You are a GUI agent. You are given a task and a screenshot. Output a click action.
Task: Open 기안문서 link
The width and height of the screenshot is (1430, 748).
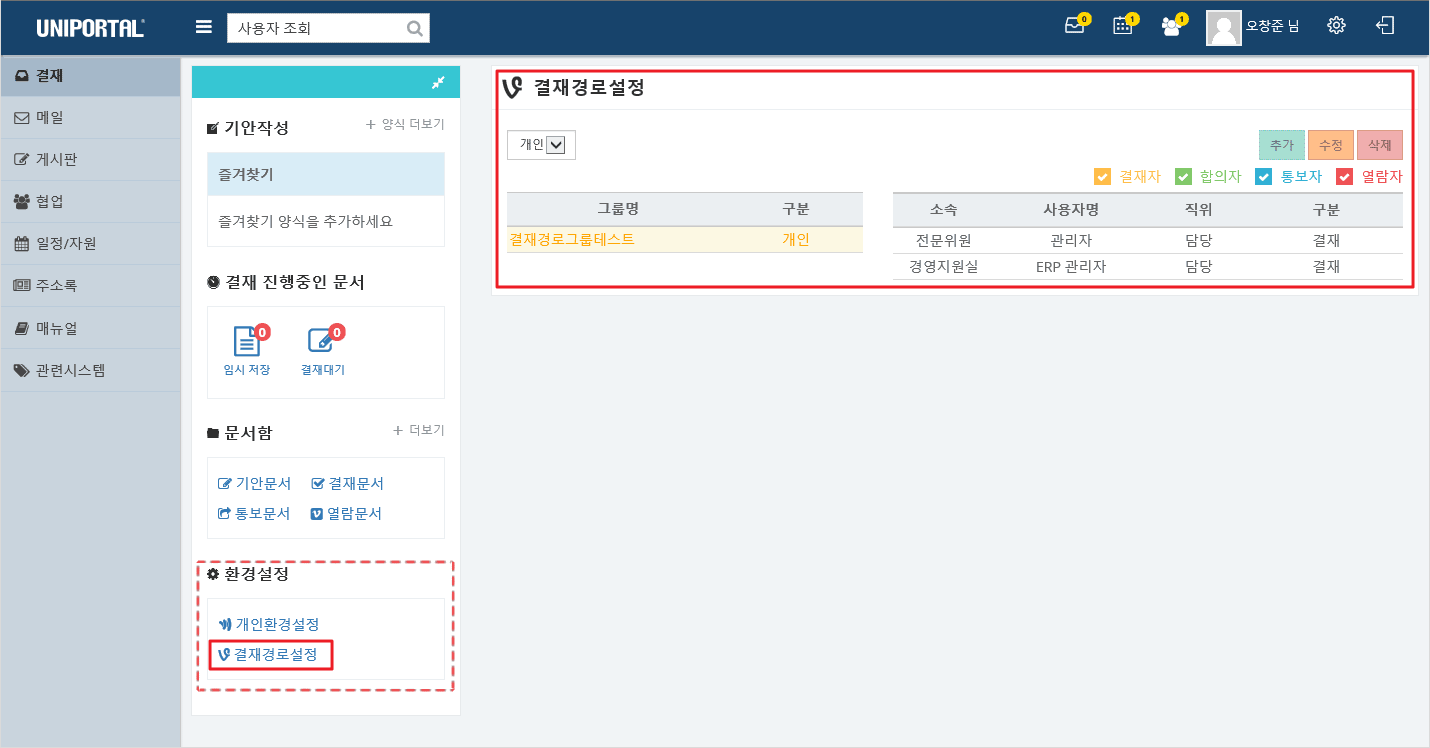[255, 483]
